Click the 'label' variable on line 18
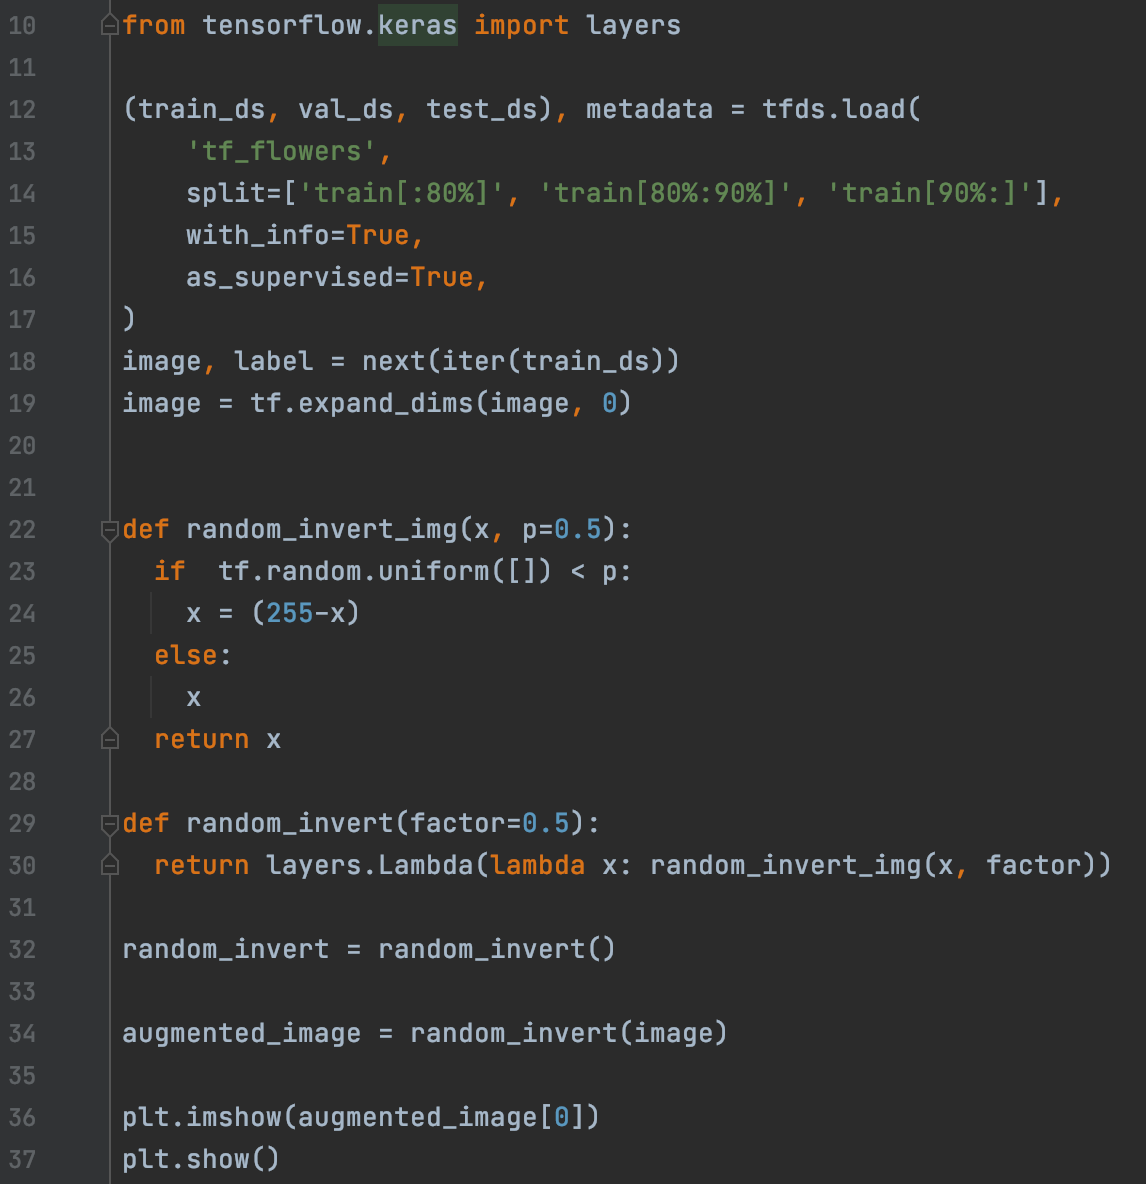This screenshot has width=1146, height=1184. pyautogui.click(x=273, y=361)
